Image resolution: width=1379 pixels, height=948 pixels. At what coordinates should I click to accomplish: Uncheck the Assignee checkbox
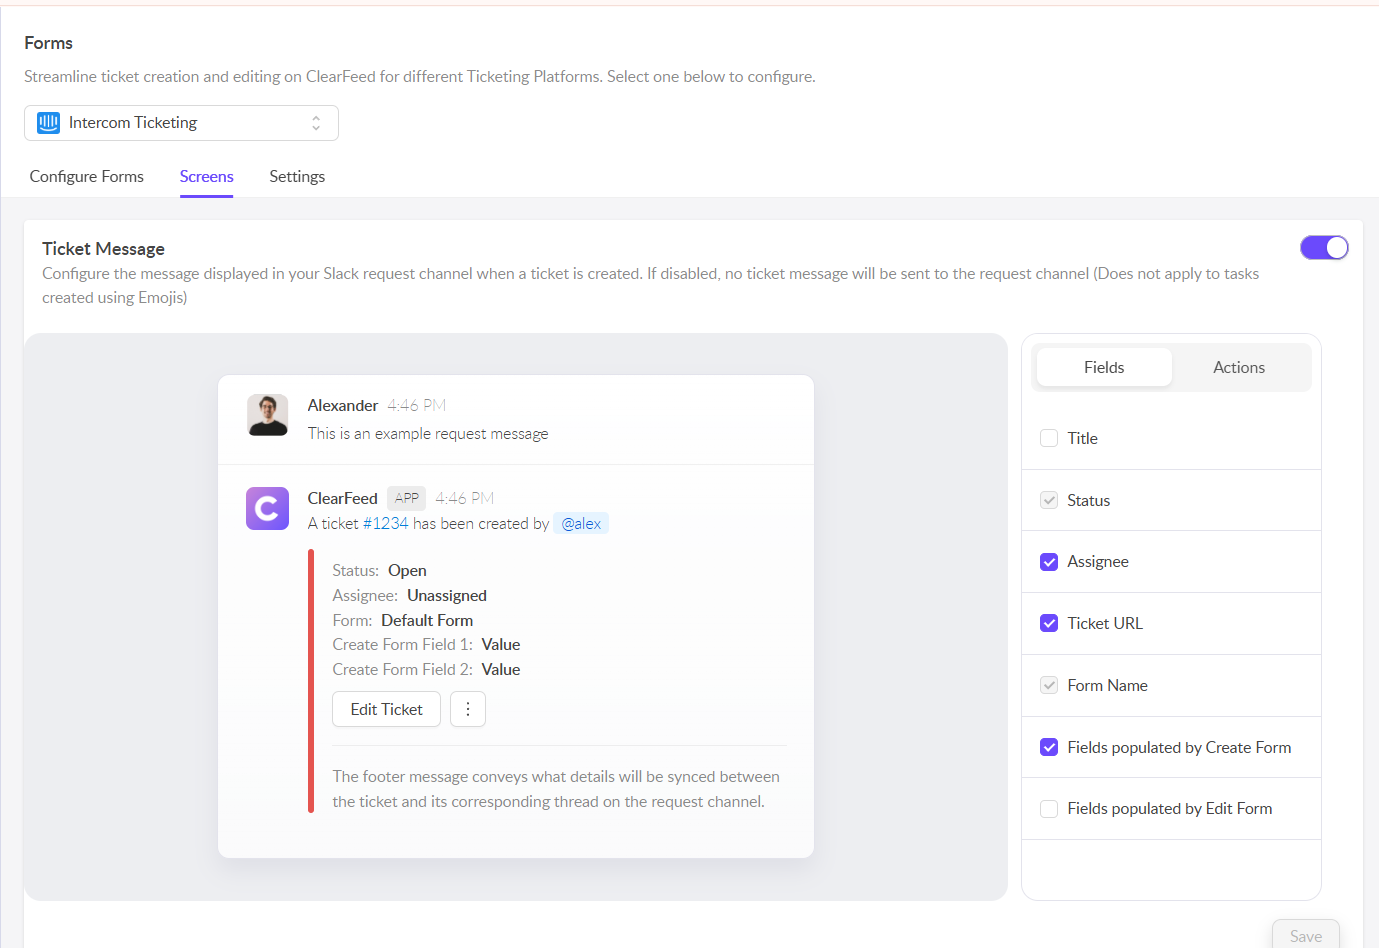point(1049,562)
